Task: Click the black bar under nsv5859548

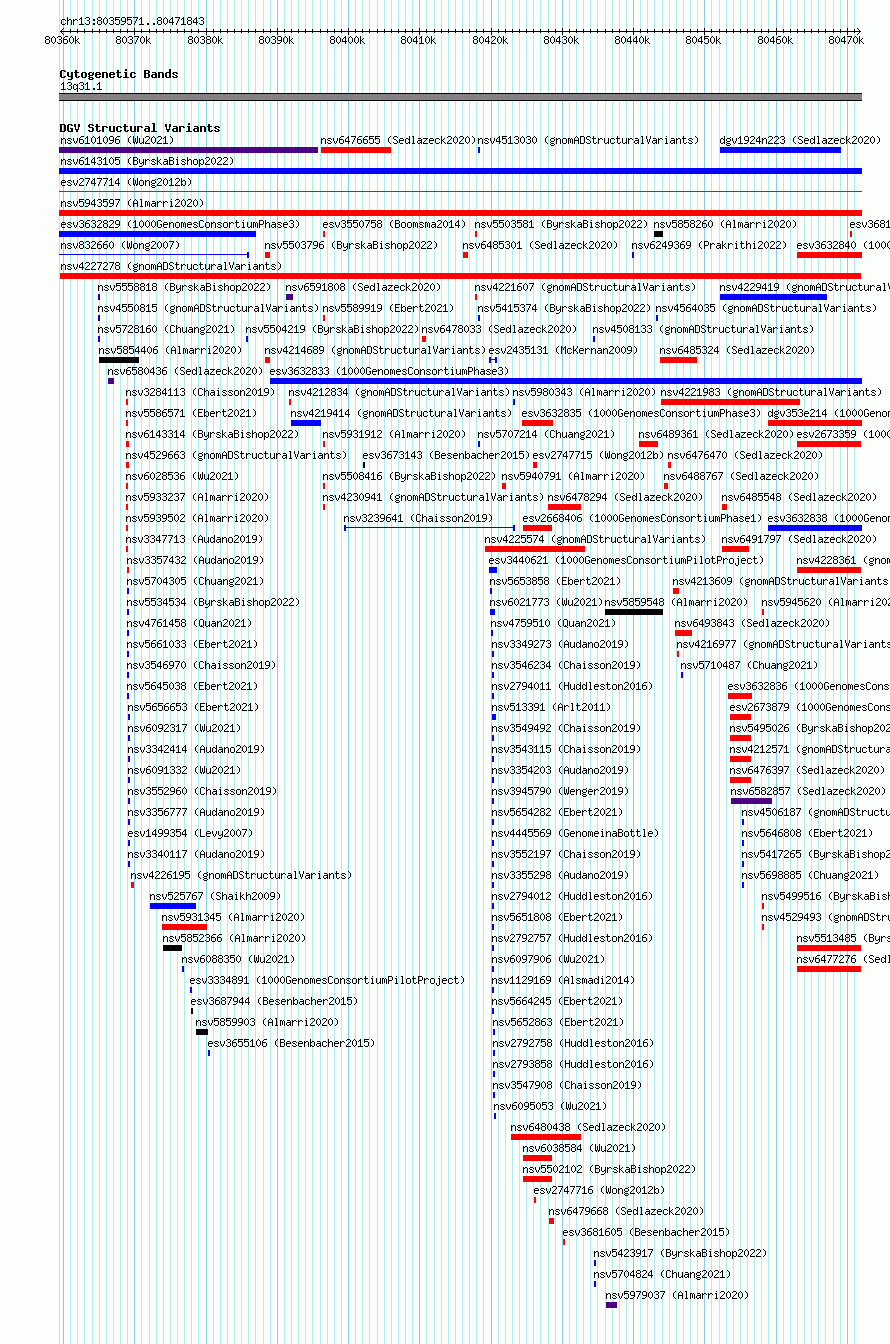Action: click(634, 612)
